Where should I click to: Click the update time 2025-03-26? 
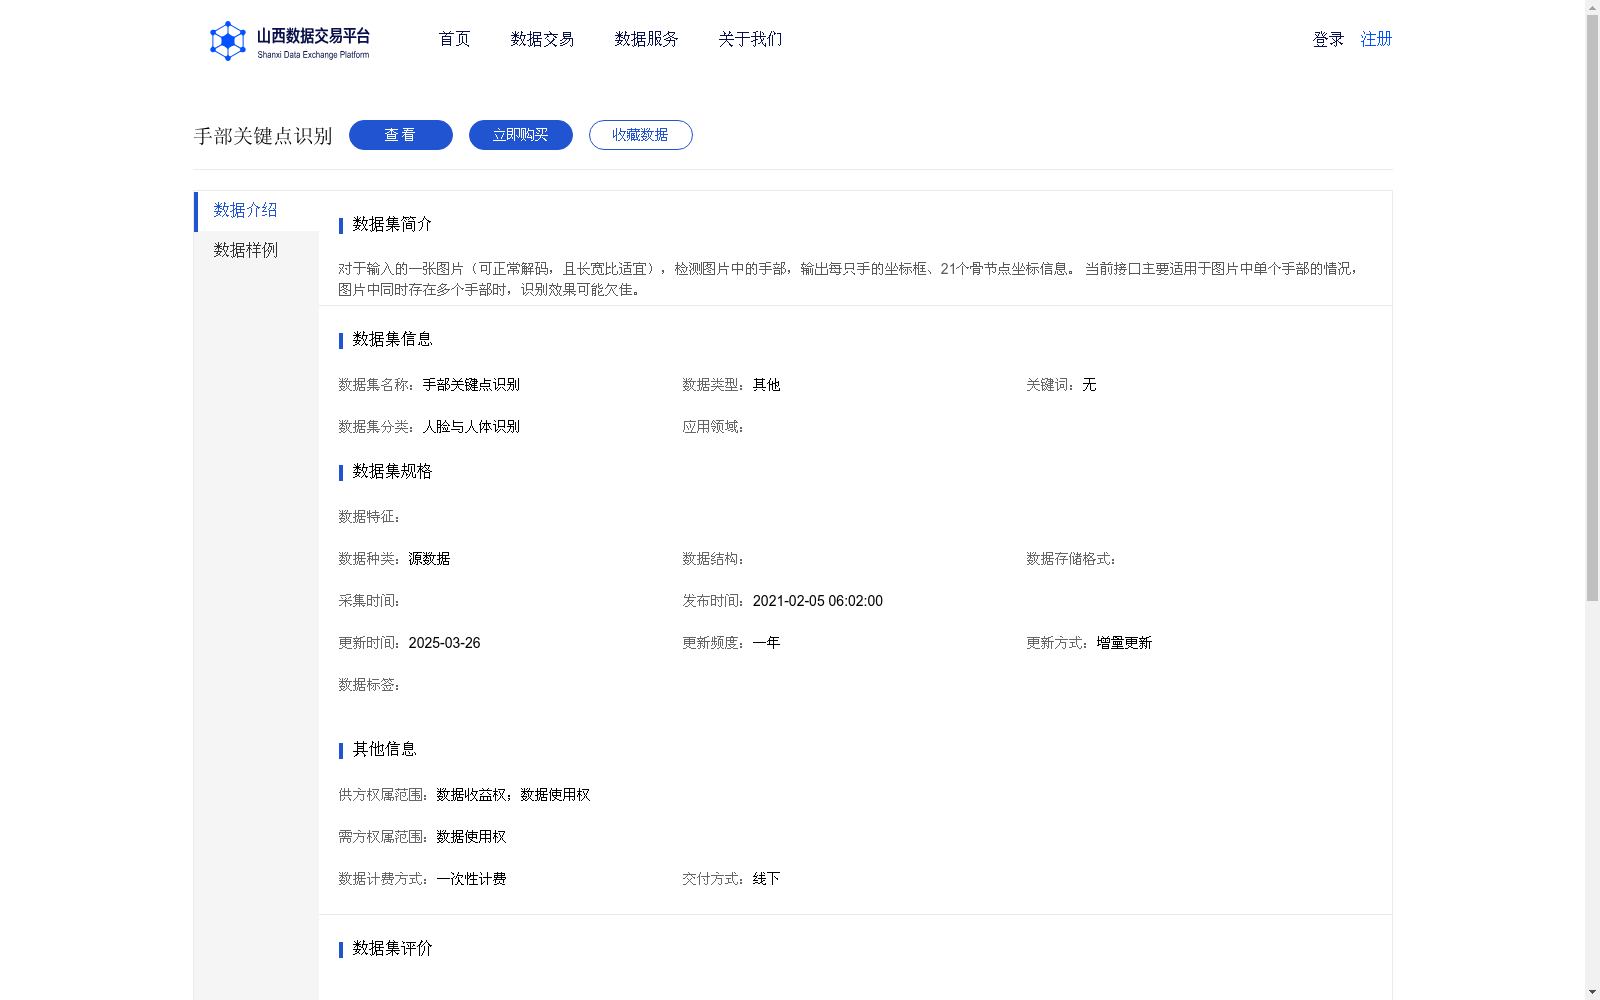(x=444, y=643)
